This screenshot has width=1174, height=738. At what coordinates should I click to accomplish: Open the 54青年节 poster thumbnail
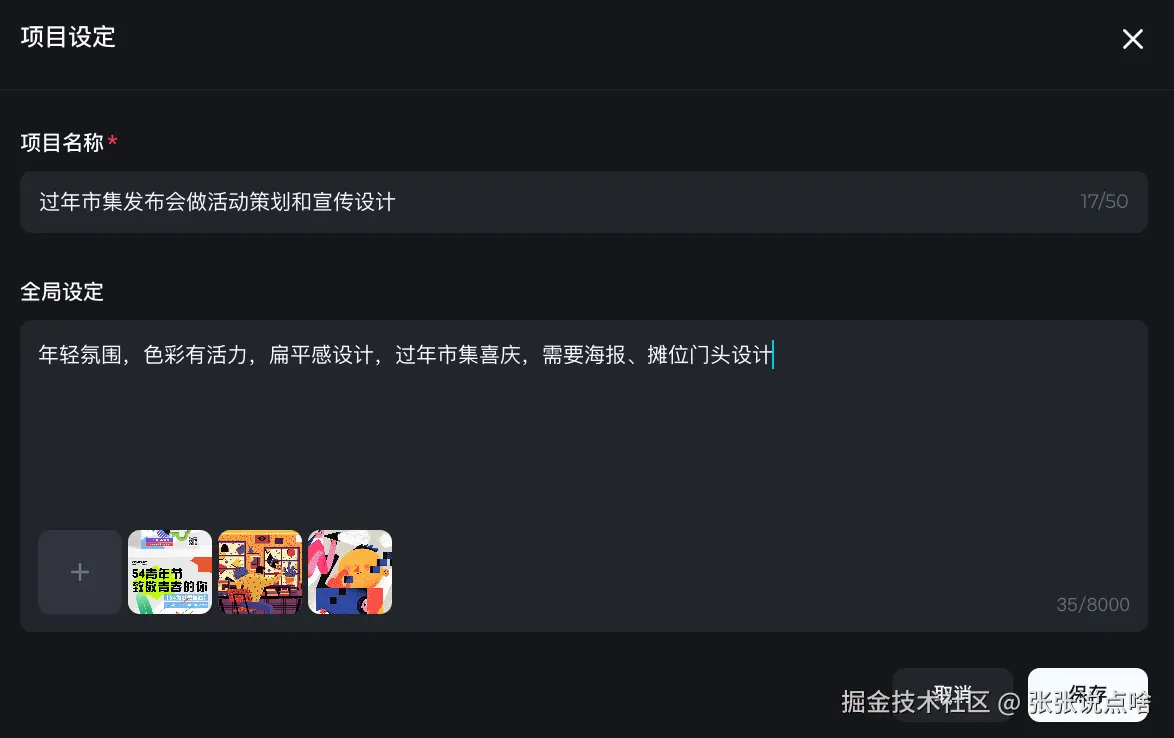point(170,572)
